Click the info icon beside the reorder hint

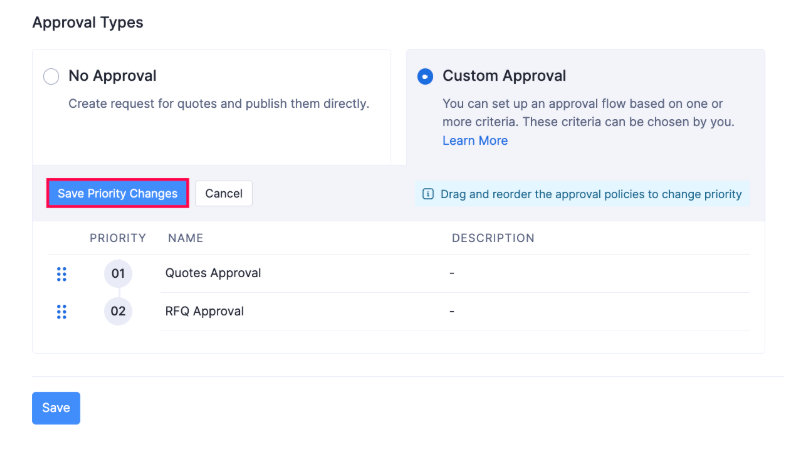[428, 194]
